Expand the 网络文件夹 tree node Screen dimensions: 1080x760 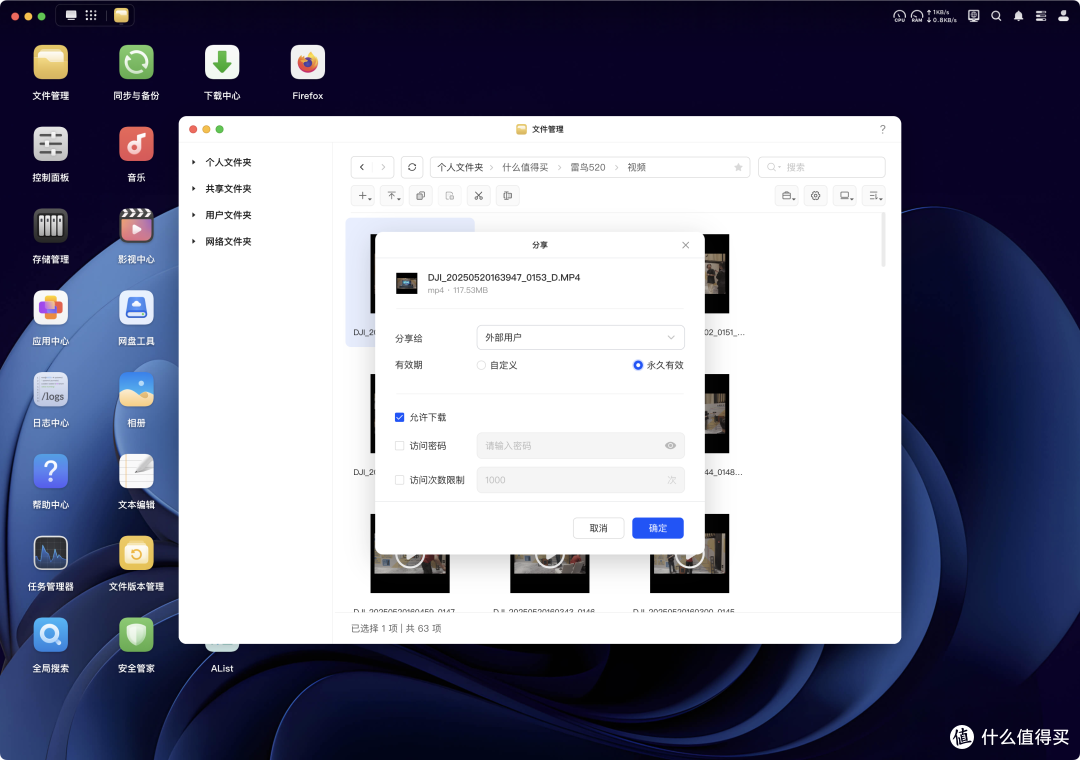[x=194, y=242]
